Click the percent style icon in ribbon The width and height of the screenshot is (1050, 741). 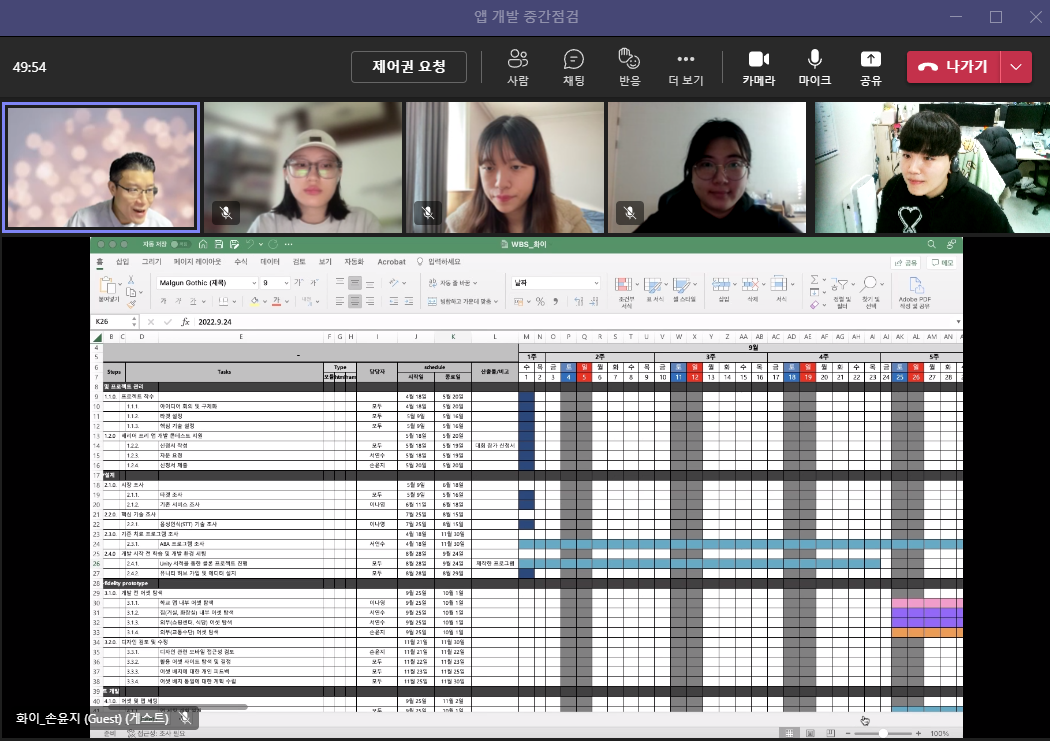point(540,302)
